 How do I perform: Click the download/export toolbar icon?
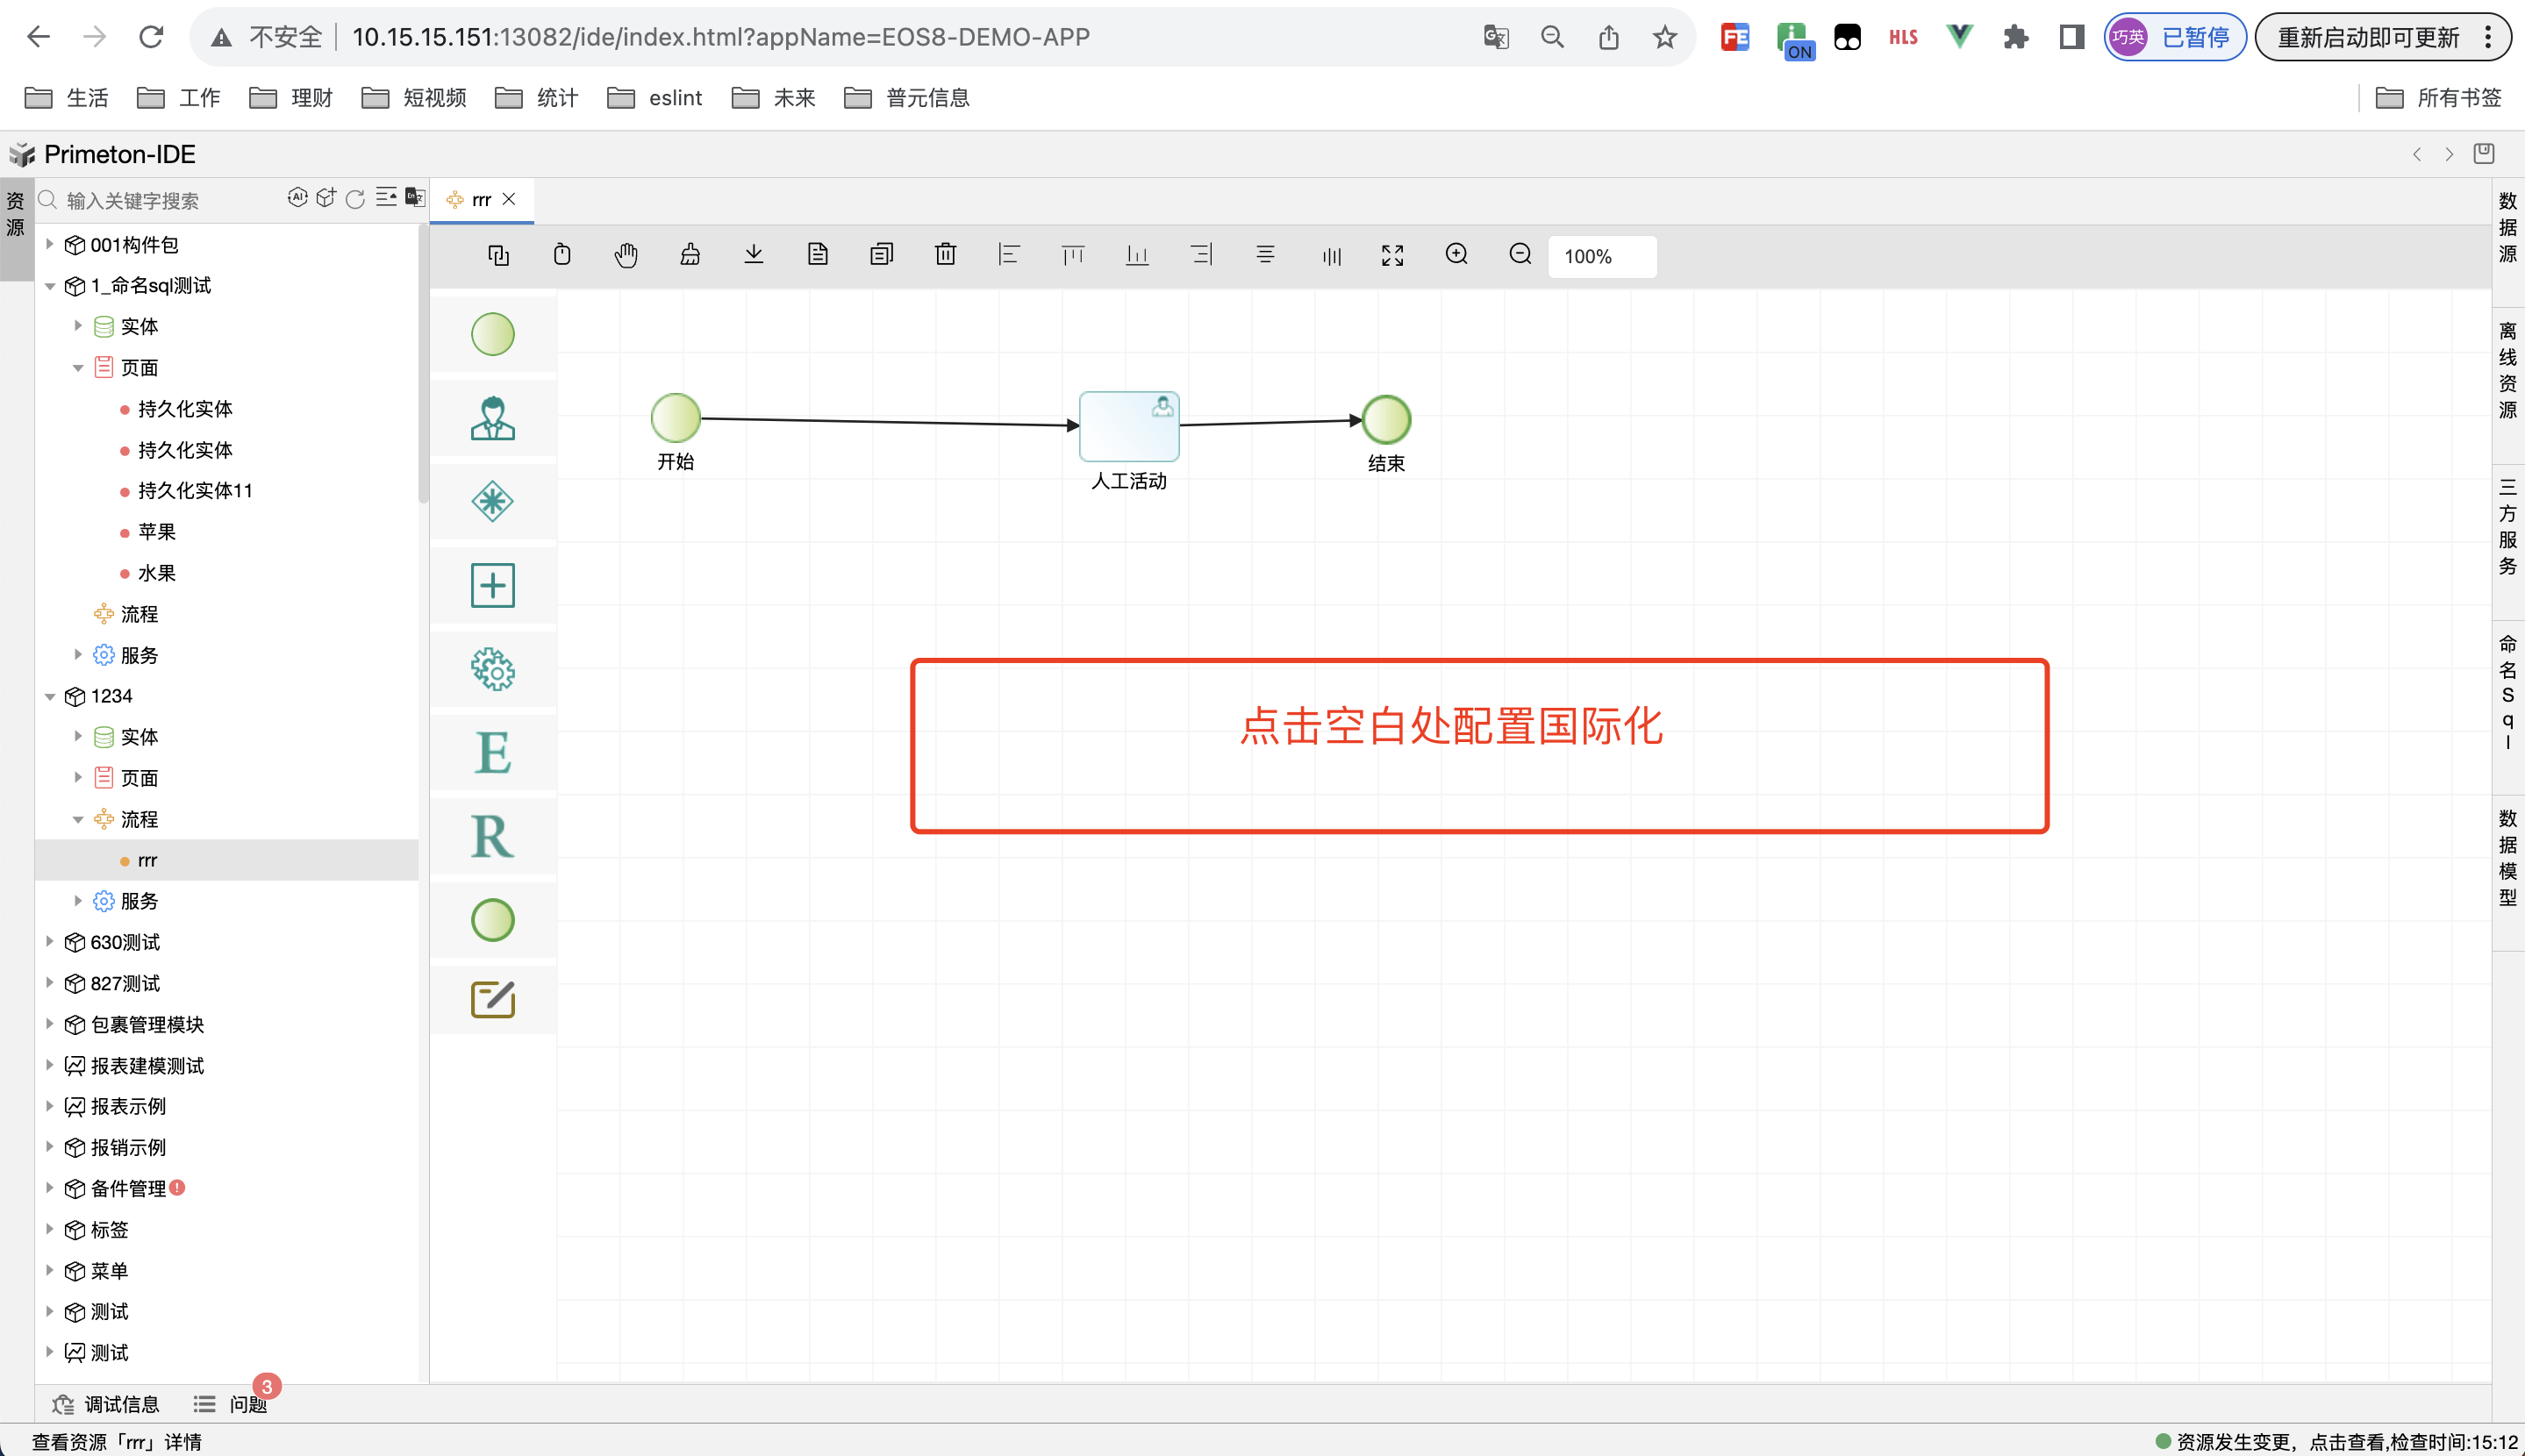click(x=754, y=255)
